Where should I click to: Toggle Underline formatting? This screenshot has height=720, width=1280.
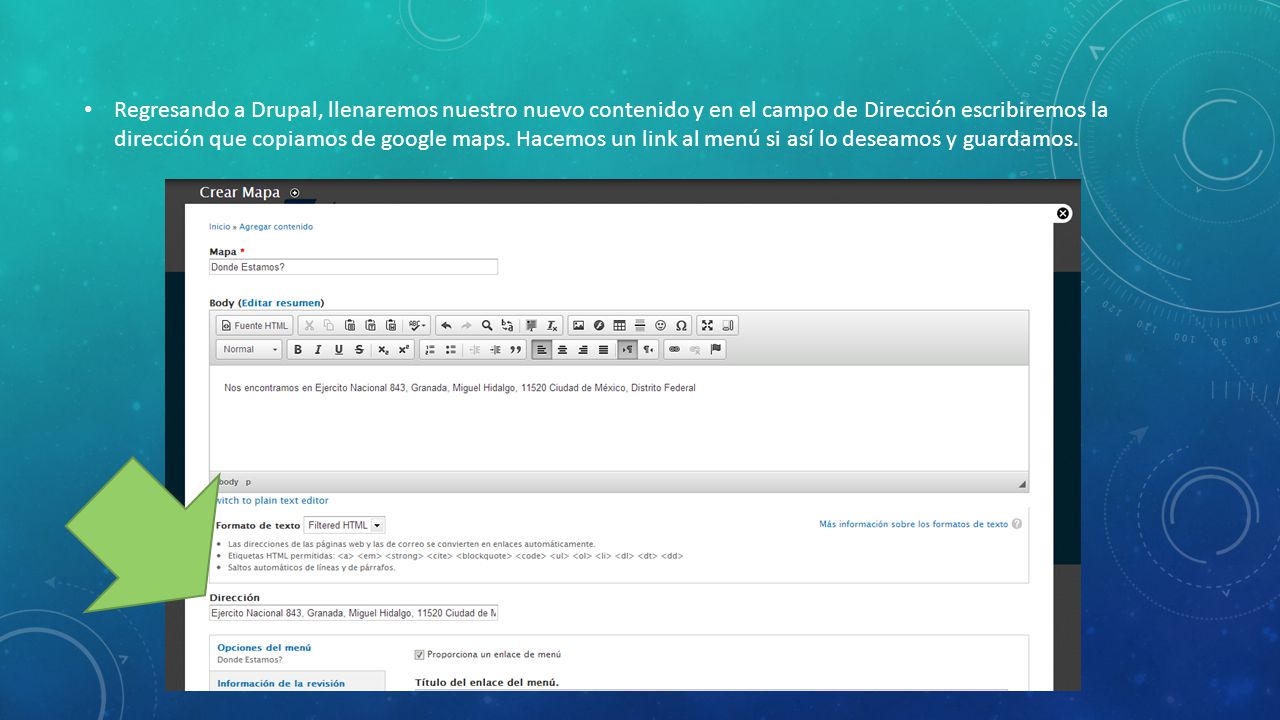tap(338, 349)
